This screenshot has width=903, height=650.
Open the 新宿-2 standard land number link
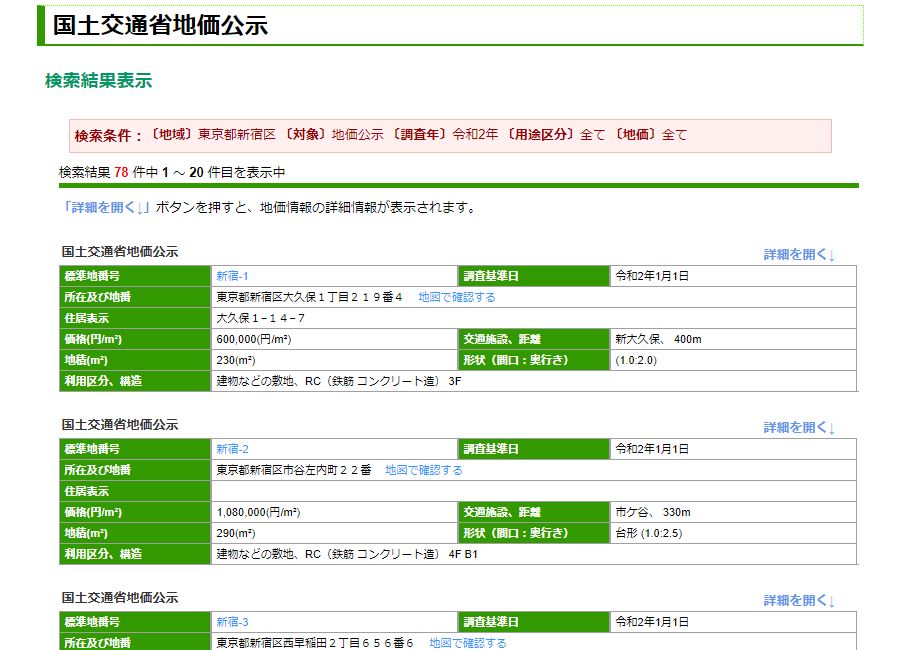[x=232, y=448]
